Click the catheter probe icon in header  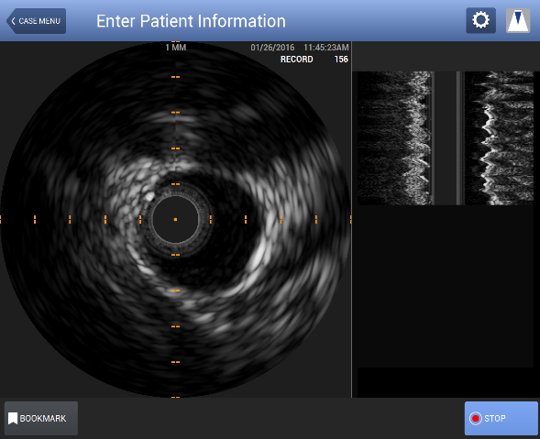[x=518, y=21]
